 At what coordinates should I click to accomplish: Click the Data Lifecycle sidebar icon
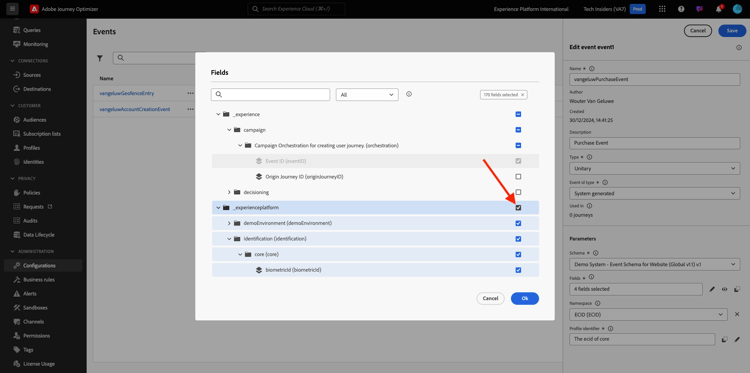coord(17,235)
